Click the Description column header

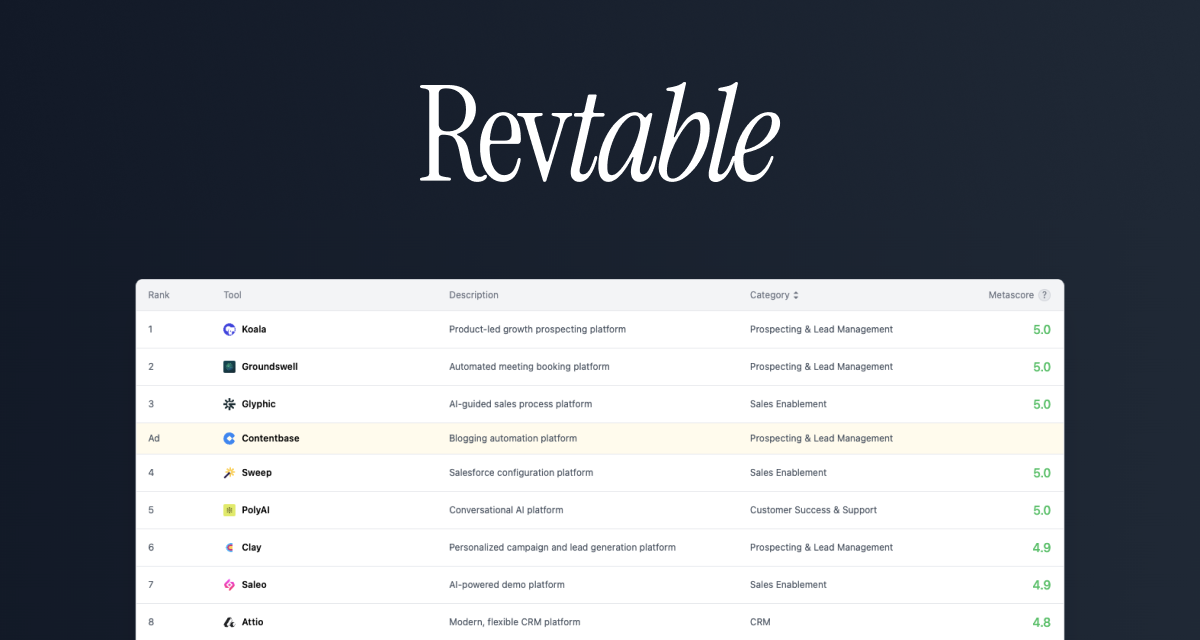[x=473, y=295]
